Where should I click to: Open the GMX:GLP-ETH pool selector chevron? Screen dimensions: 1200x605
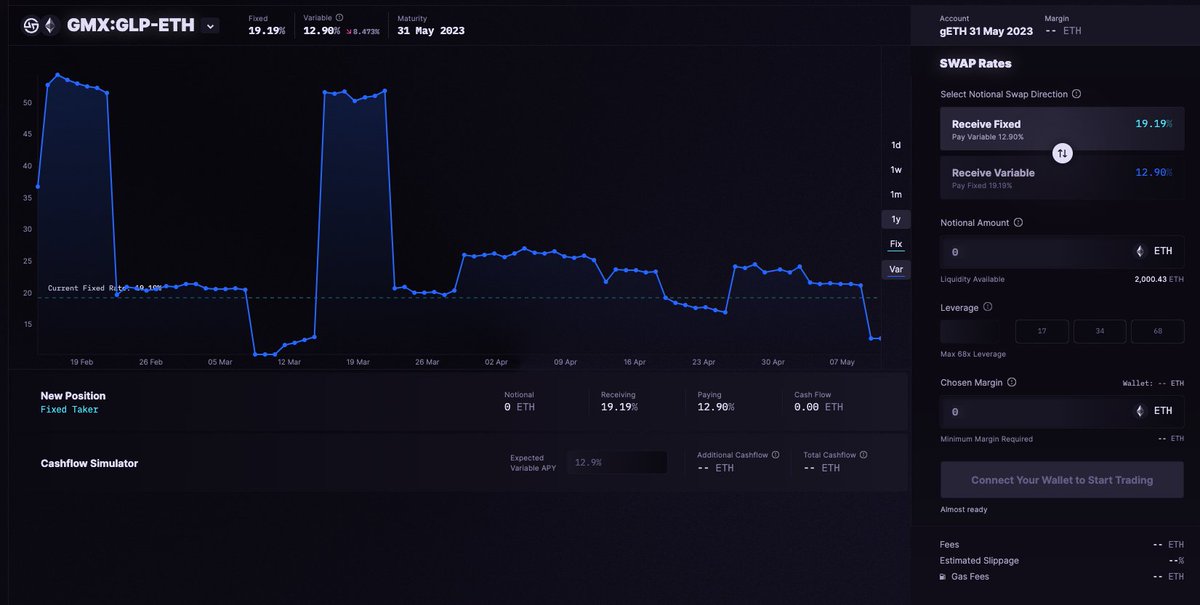point(210,26)
